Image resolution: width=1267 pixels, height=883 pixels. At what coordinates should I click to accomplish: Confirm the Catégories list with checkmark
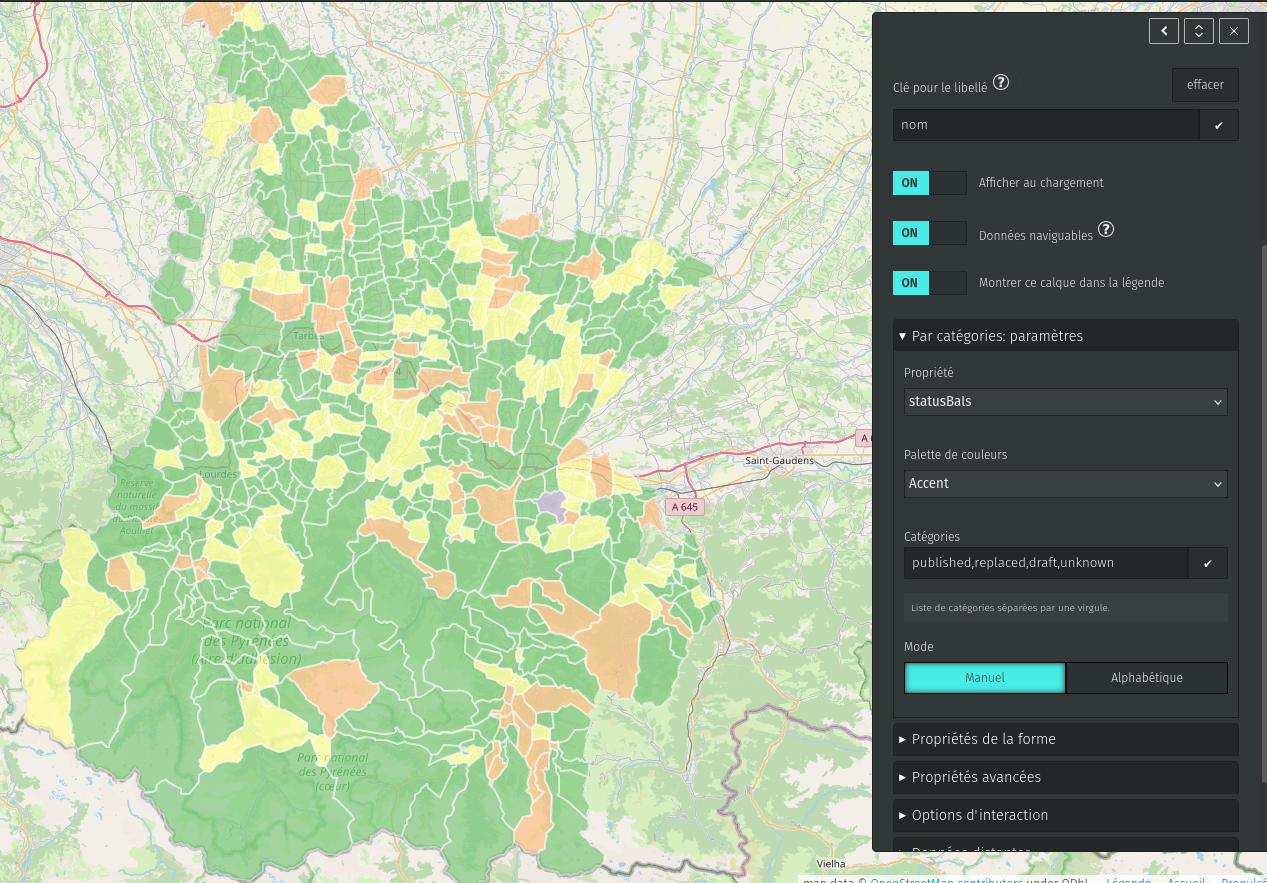(1207, 563)
